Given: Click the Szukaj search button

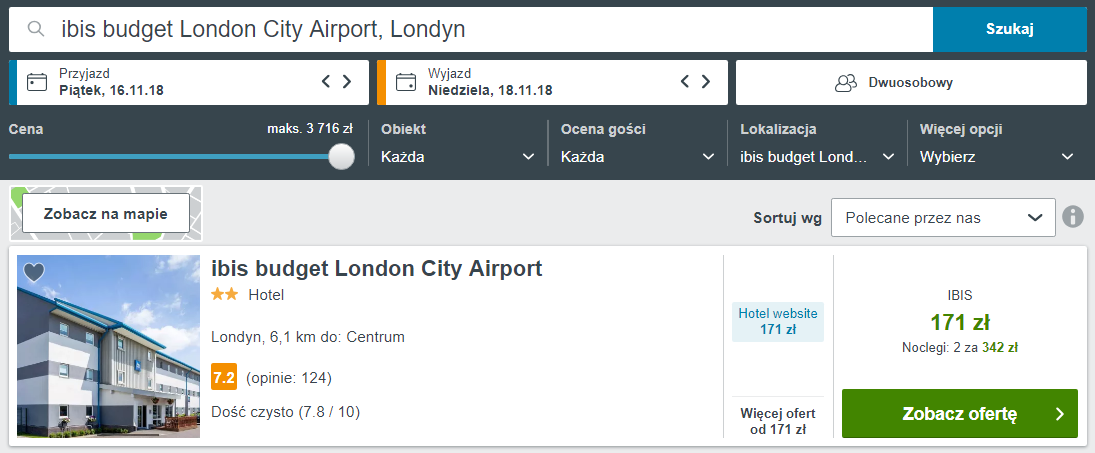Looking at the screenshot, I should tap(1010, 29).
